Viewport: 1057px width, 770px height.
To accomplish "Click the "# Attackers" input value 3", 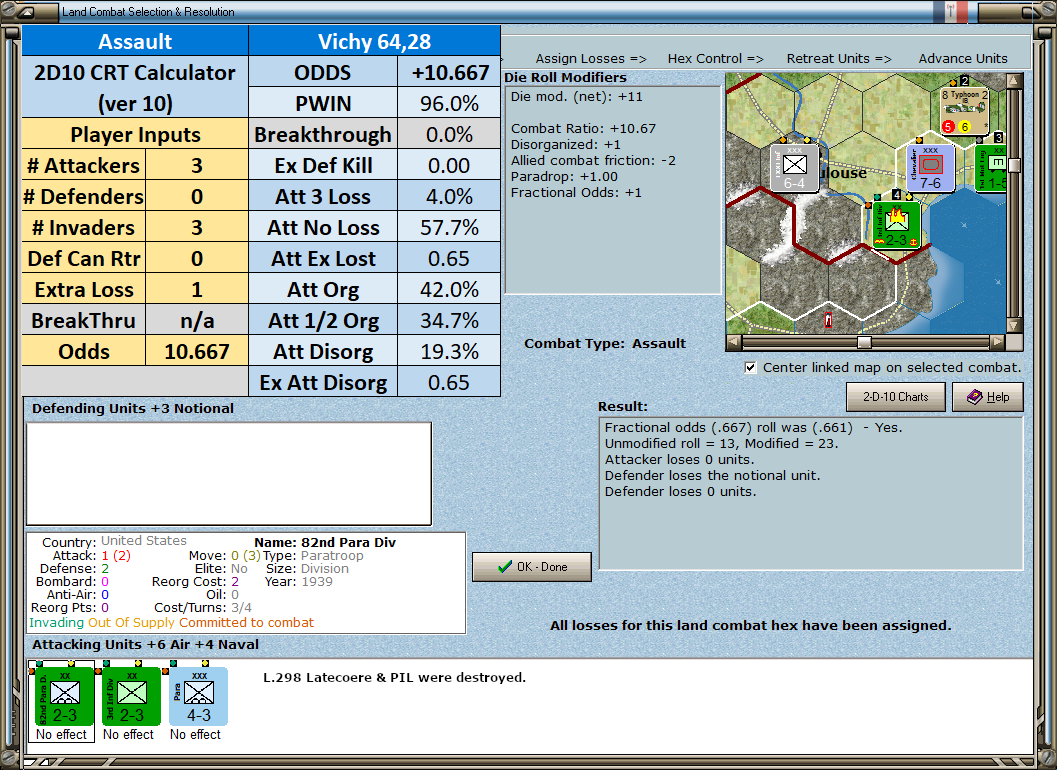I will (x=197, y=166).
